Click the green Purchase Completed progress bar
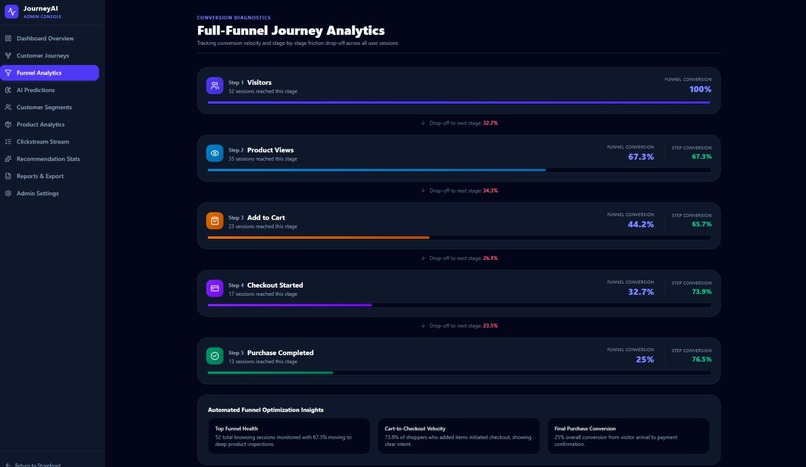806x467 pixels. click(x=270, y=372)
